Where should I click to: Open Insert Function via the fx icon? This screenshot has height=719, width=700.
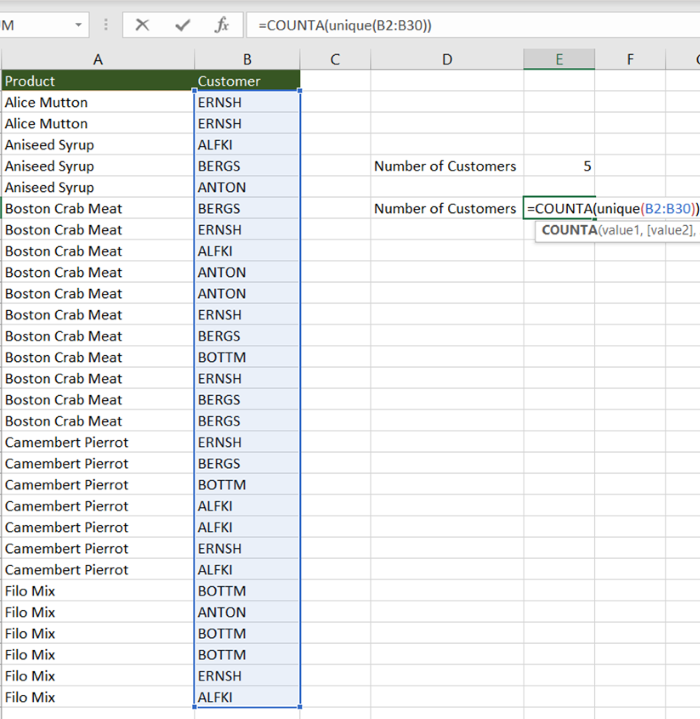click(222, 25)
